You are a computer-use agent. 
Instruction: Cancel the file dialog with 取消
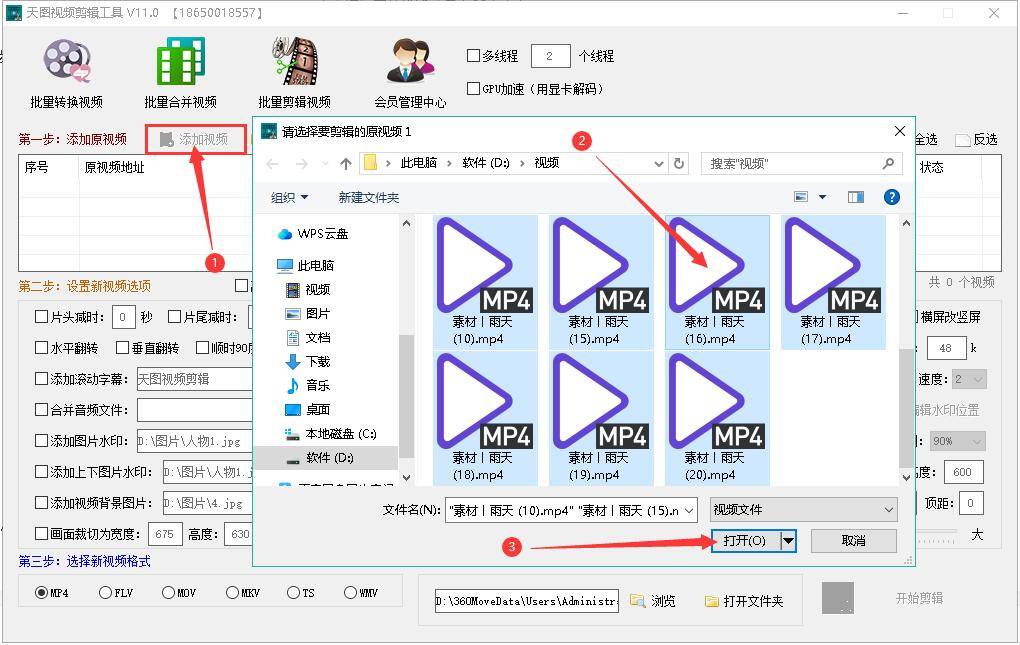coord(853,540)
